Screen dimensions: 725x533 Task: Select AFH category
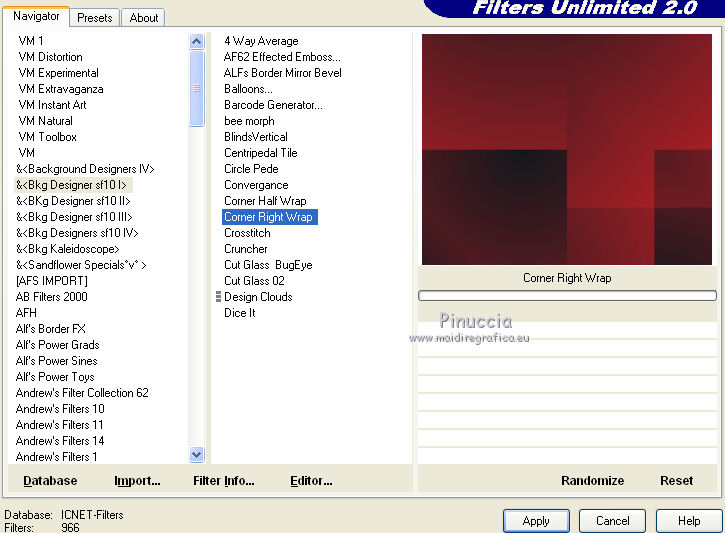pyautogui.click(x=26, y=313)
